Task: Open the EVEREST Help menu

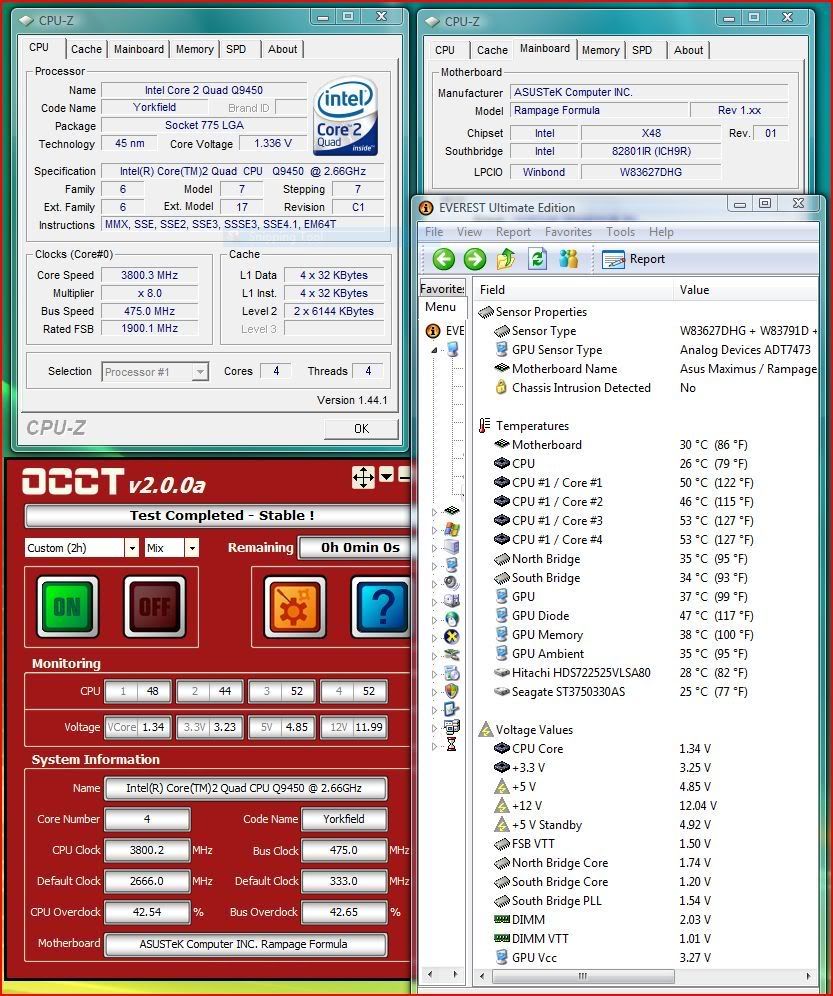Action: click(661, 232)
